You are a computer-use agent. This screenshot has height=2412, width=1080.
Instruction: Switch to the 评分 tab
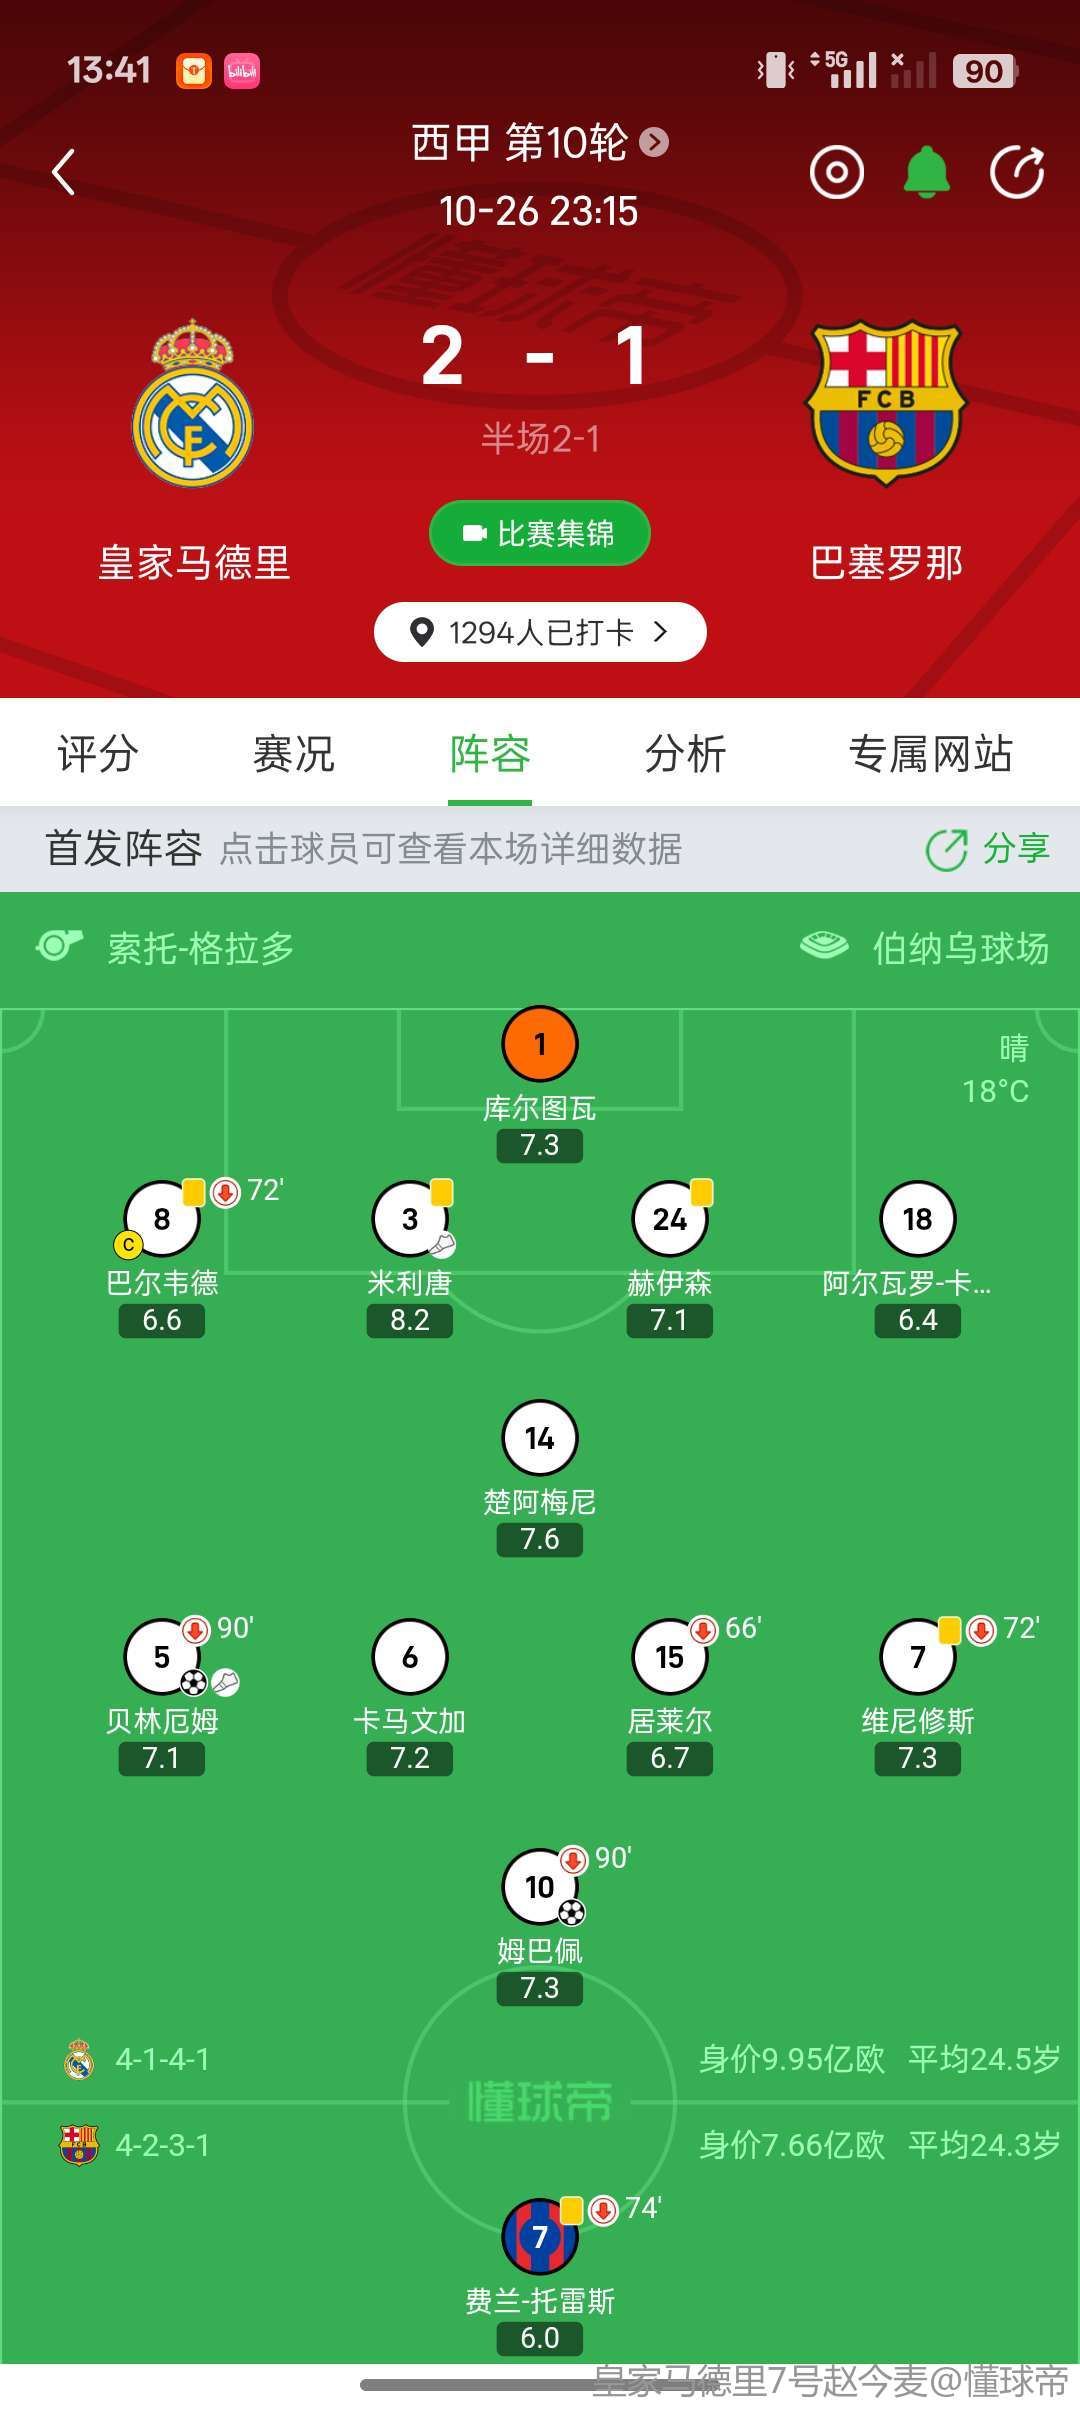(97, 754)
